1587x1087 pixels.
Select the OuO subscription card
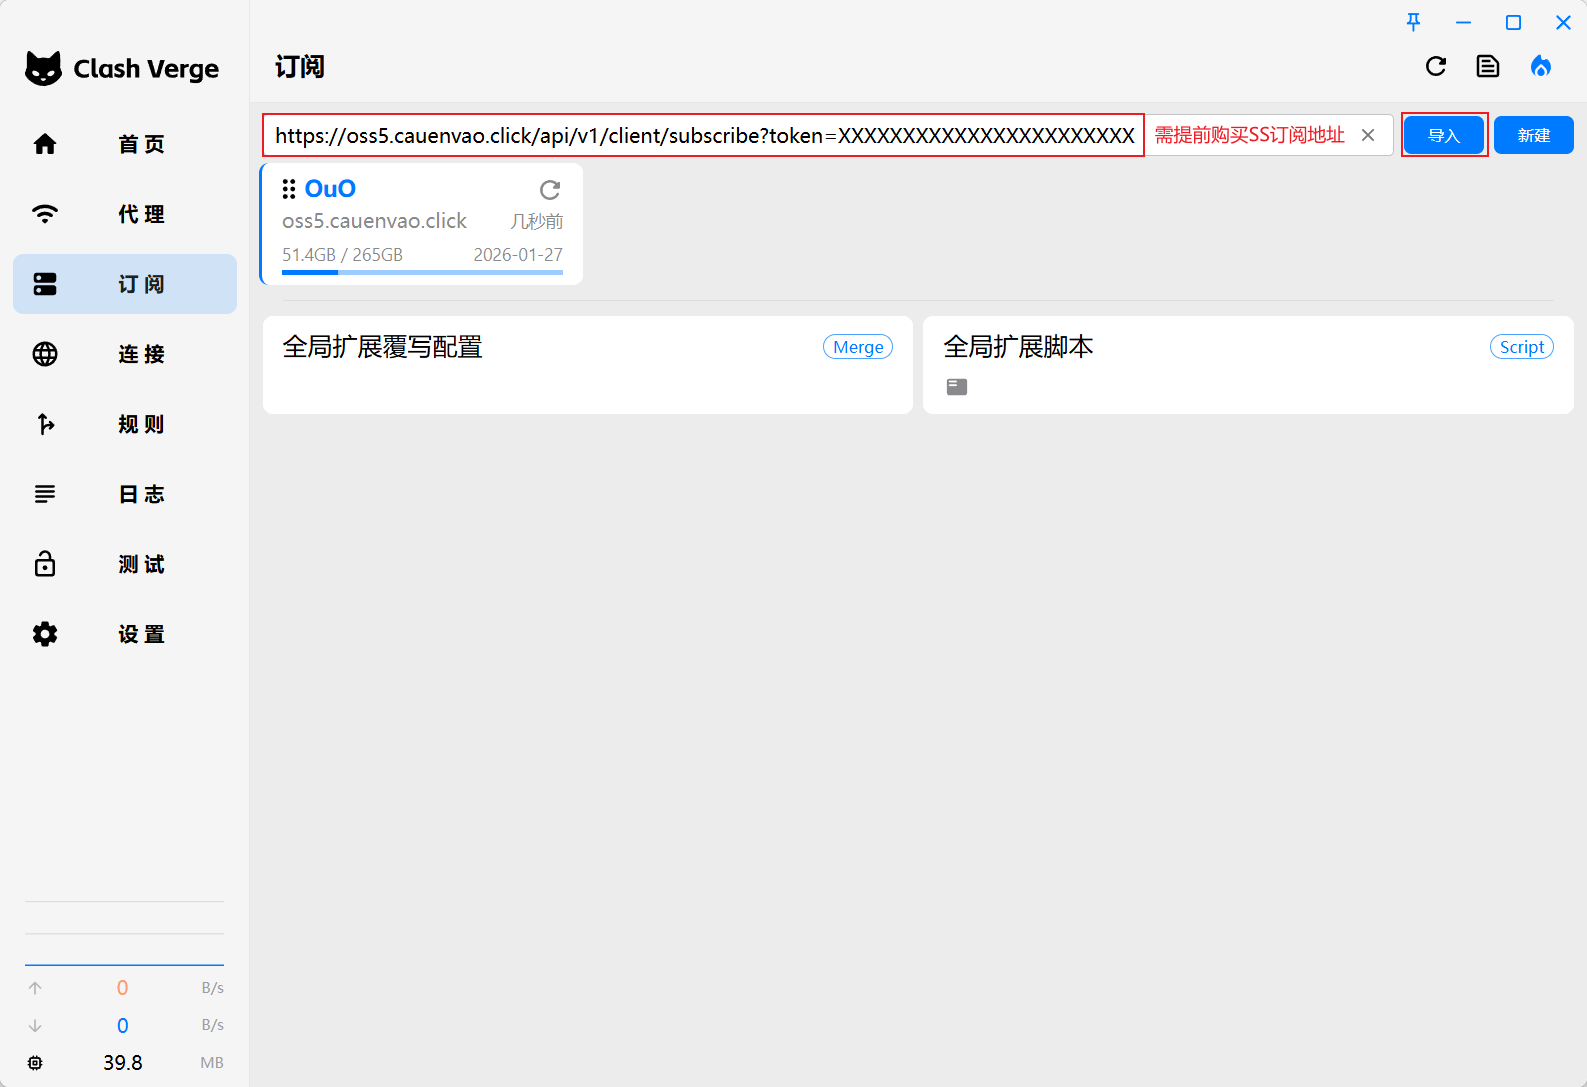[421, 224]
